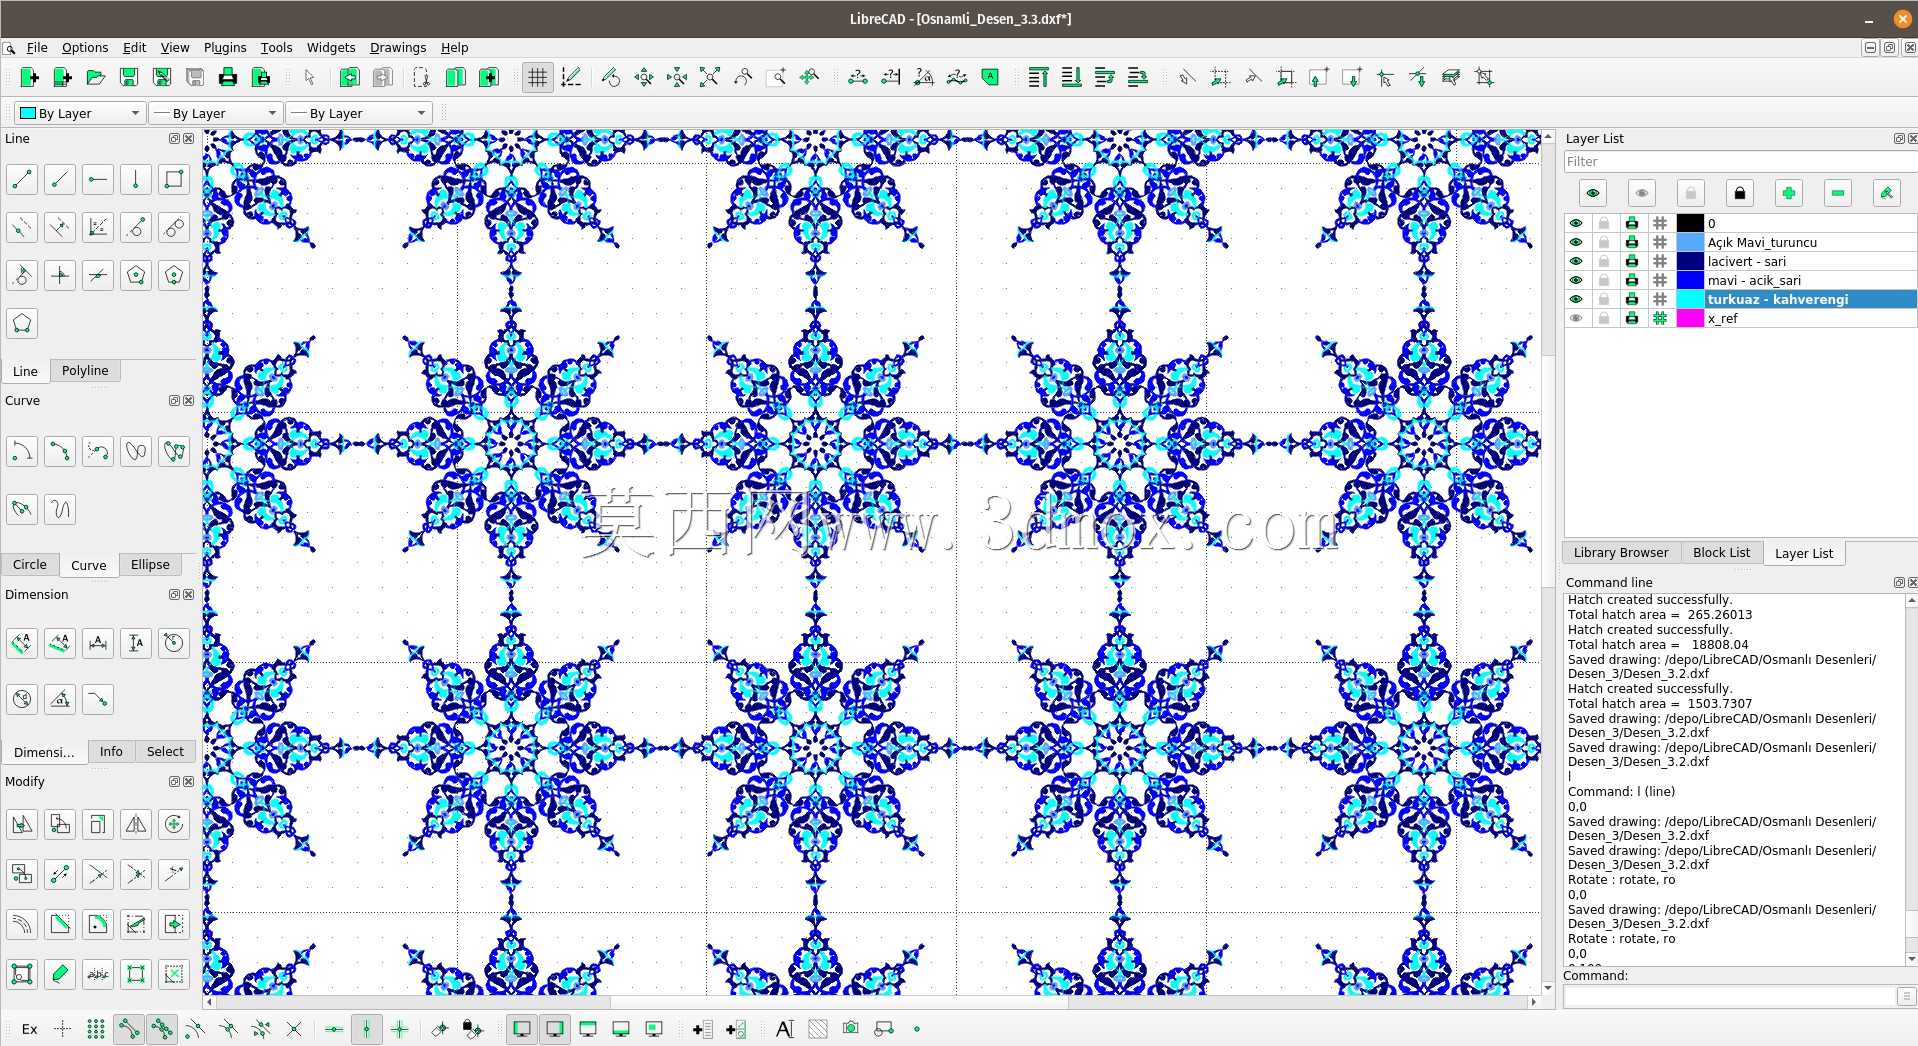Click the zoom auto icon in toolbar
1918x1046 pixels.
click(709, 77)
